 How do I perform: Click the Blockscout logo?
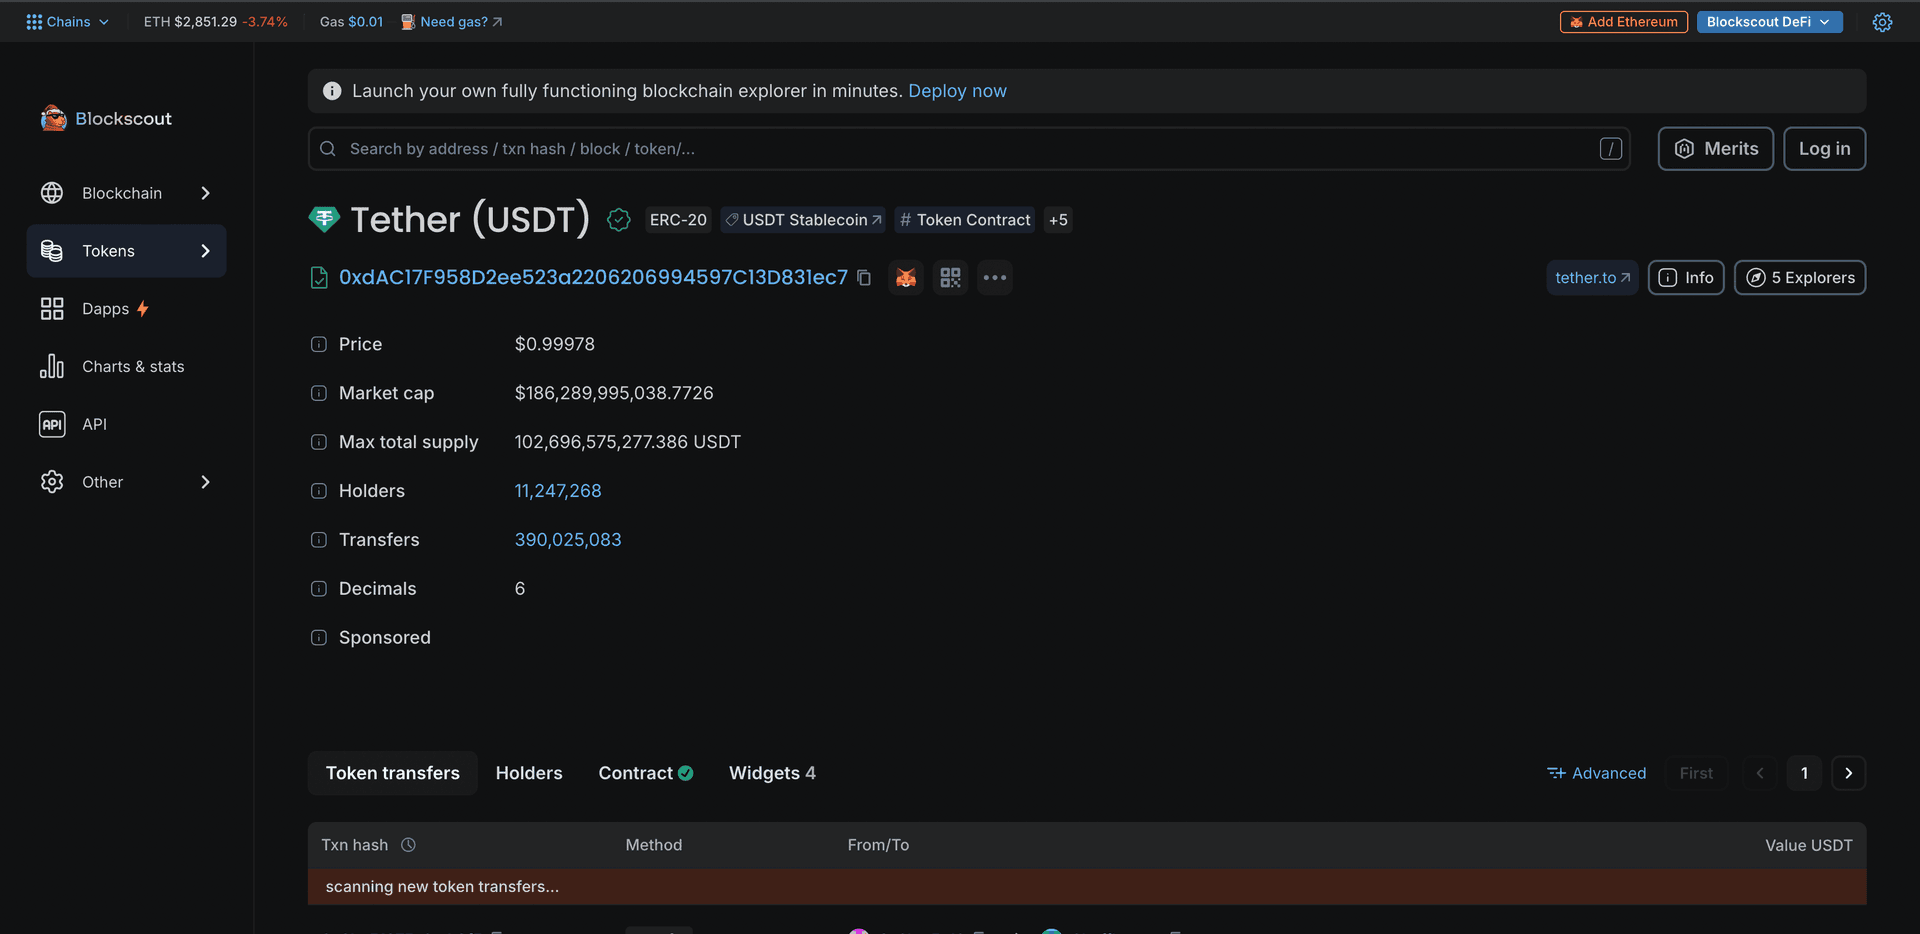(106, 119)
